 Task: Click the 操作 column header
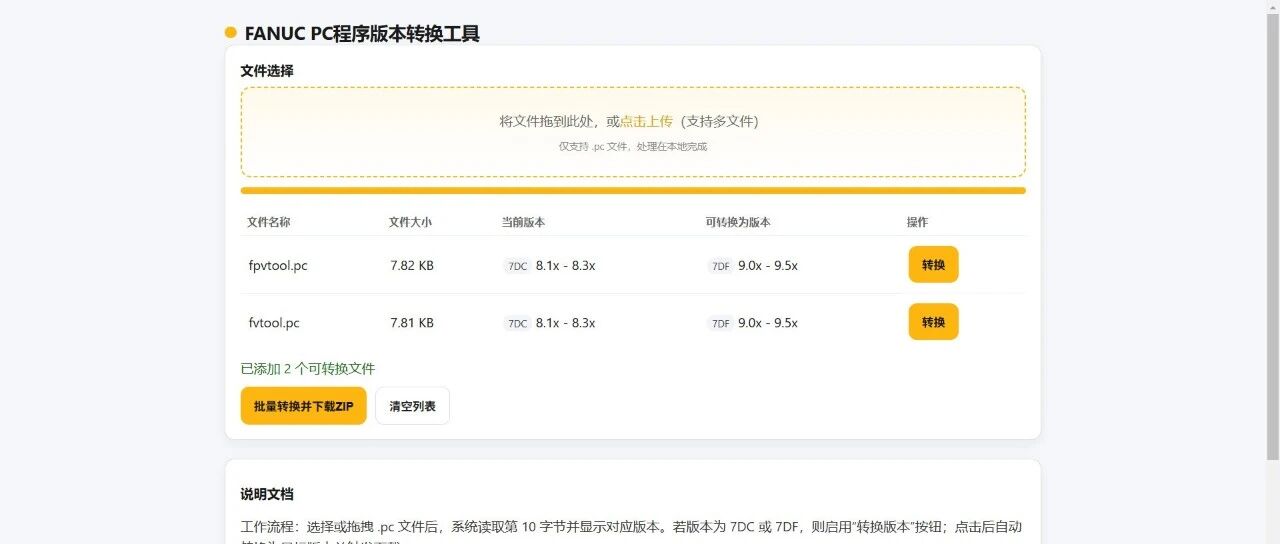pos(917,222)
